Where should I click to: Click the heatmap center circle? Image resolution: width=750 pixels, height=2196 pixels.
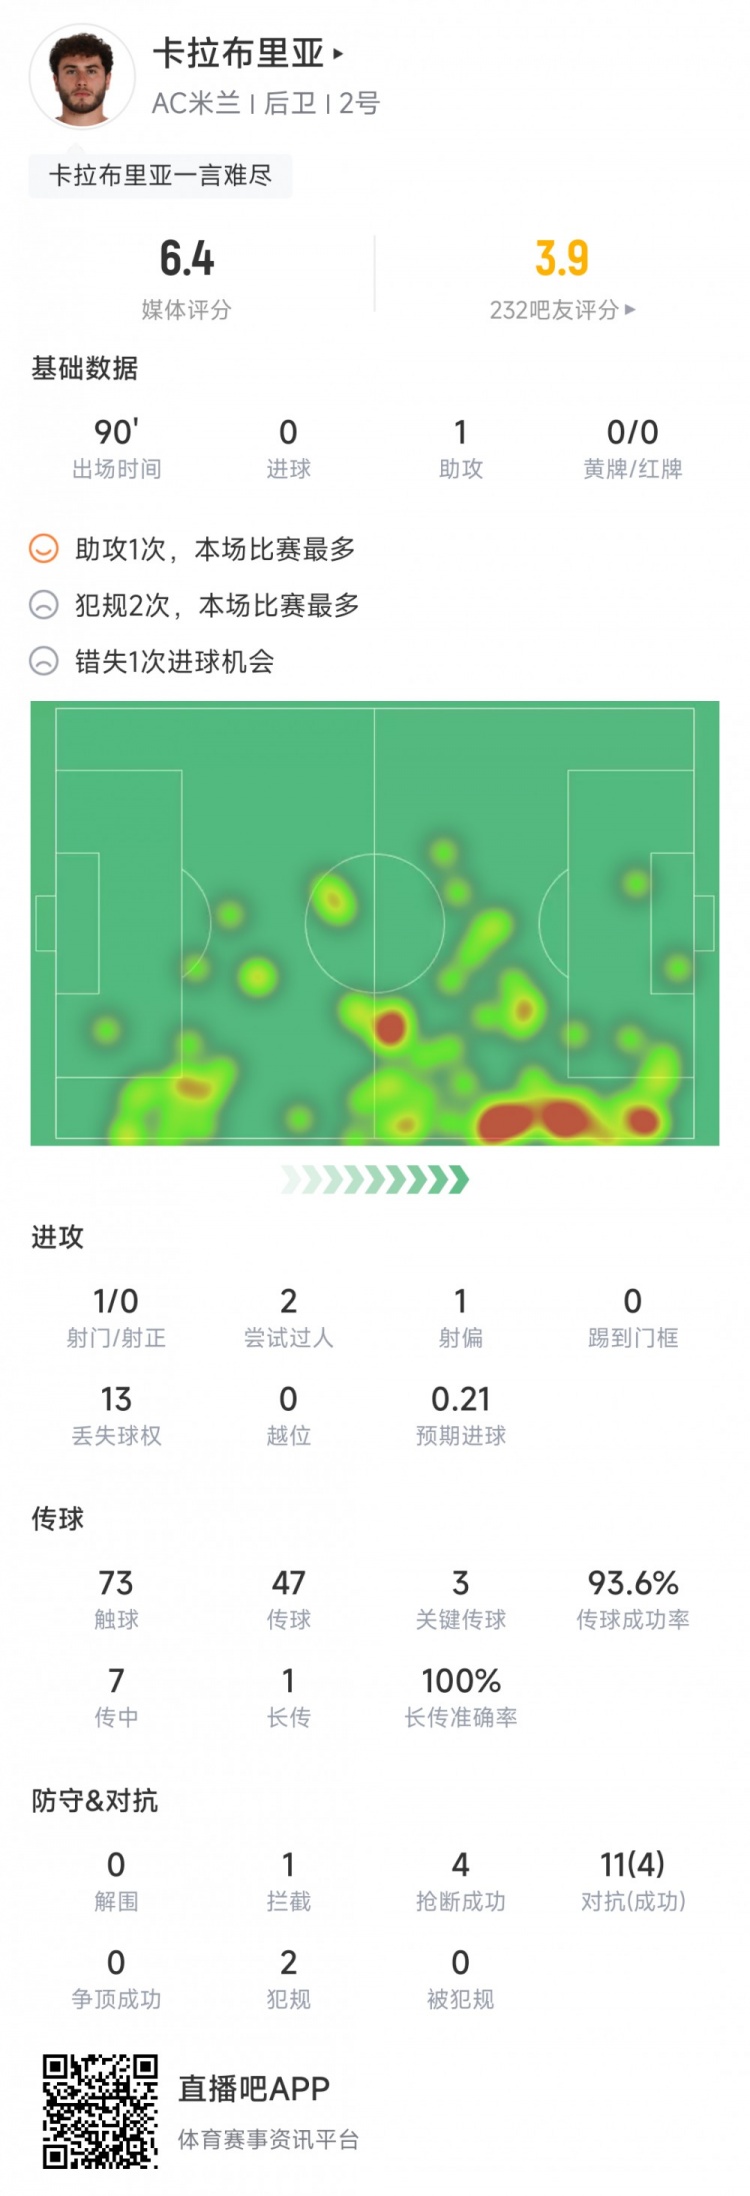375,923
